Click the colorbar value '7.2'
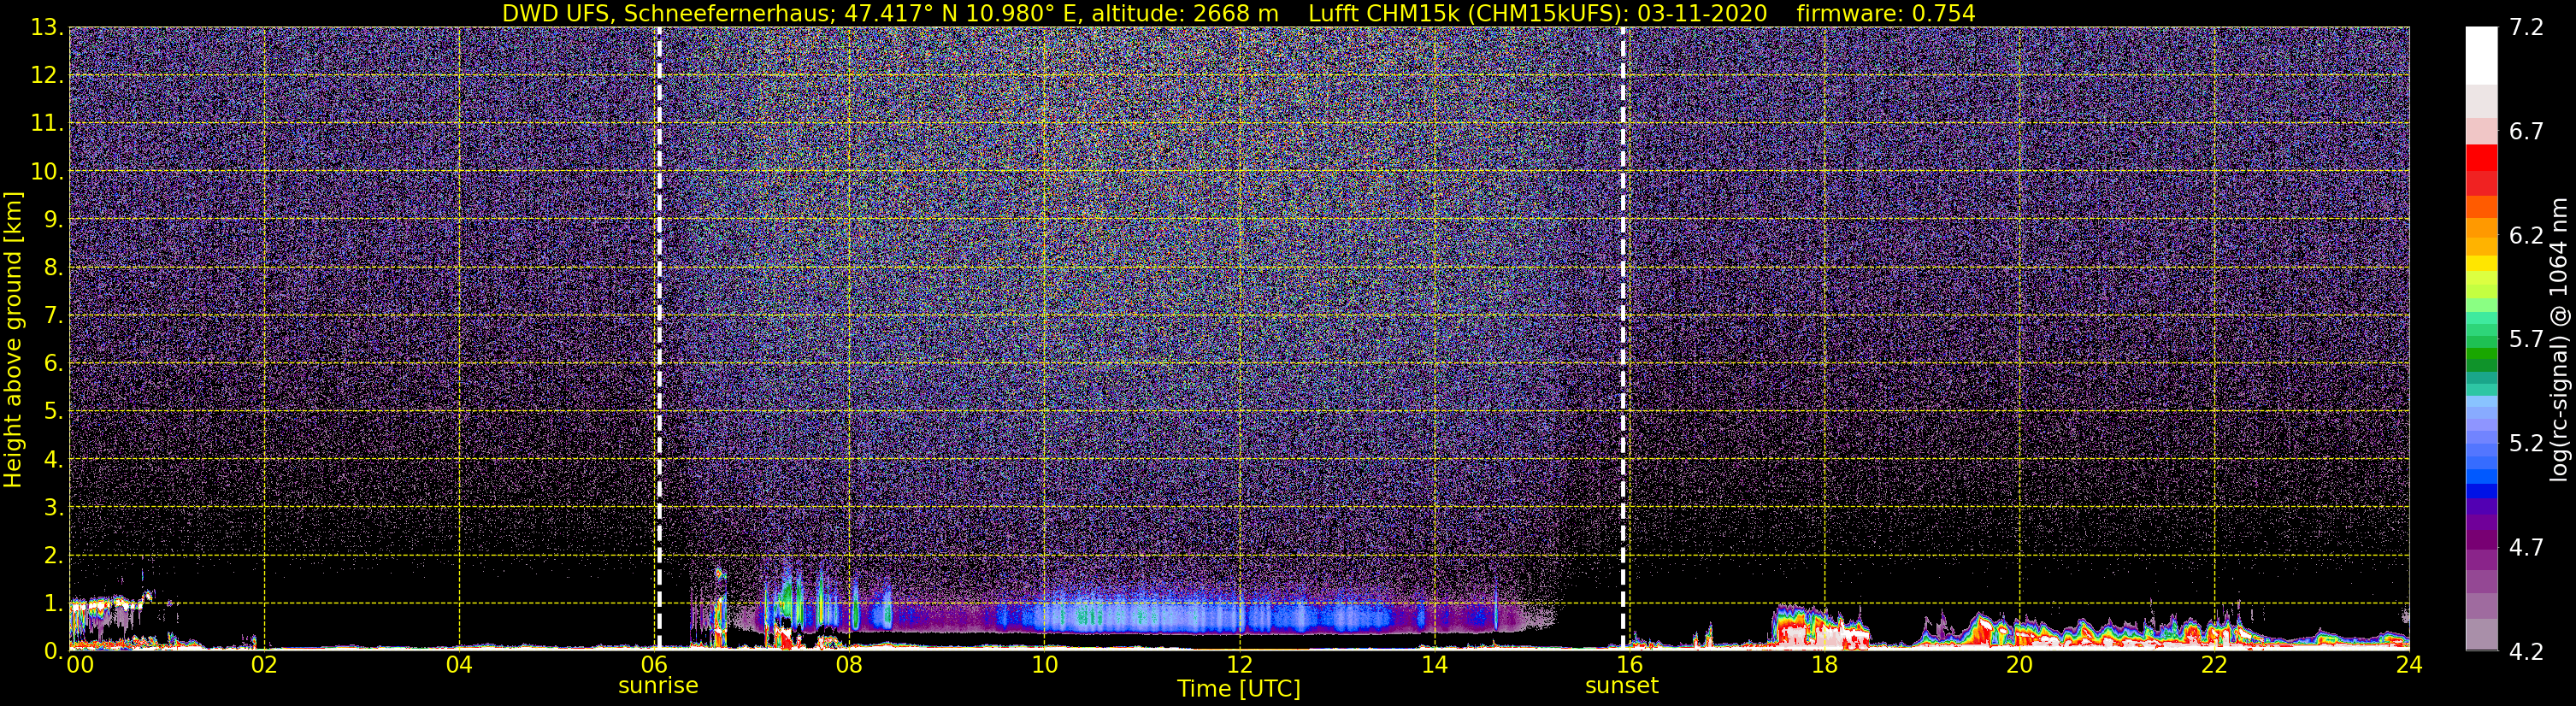 (x=2526, y=28)
